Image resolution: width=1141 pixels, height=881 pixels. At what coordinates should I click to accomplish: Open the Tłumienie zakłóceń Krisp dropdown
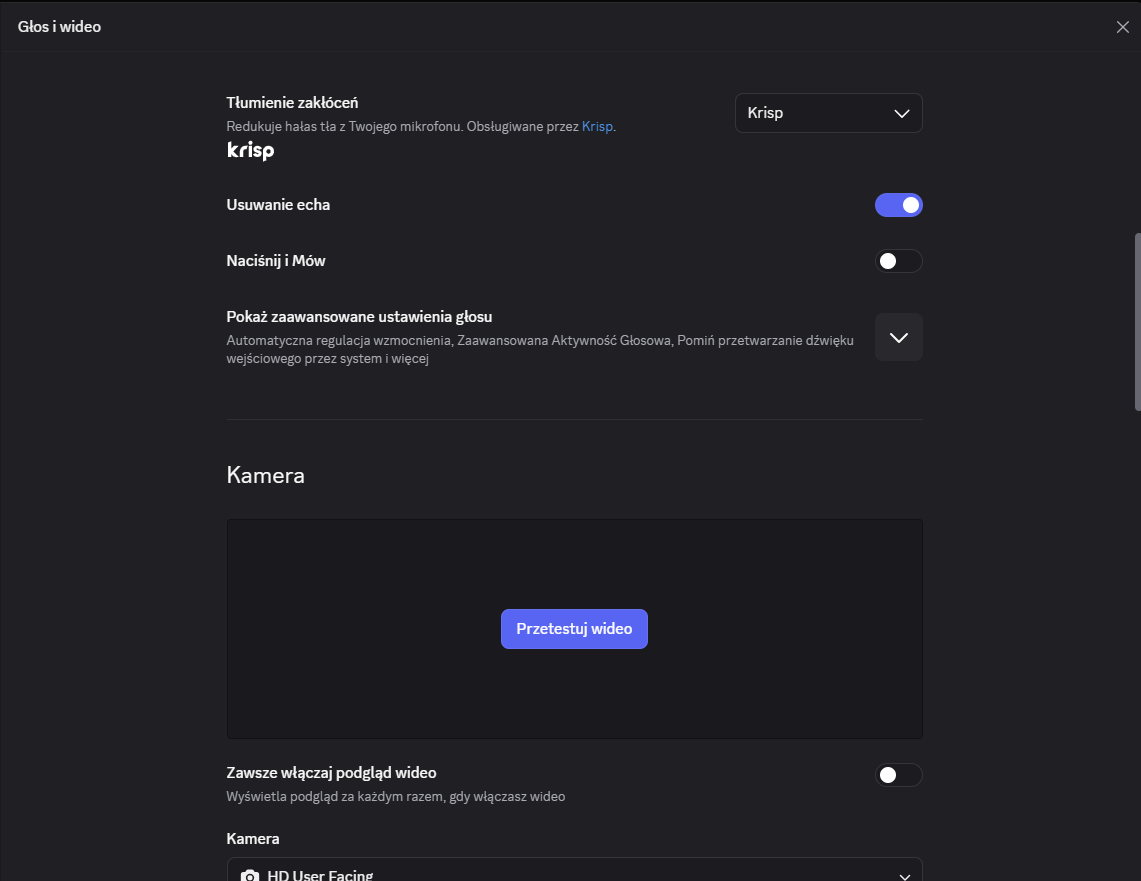pos(829,113)
